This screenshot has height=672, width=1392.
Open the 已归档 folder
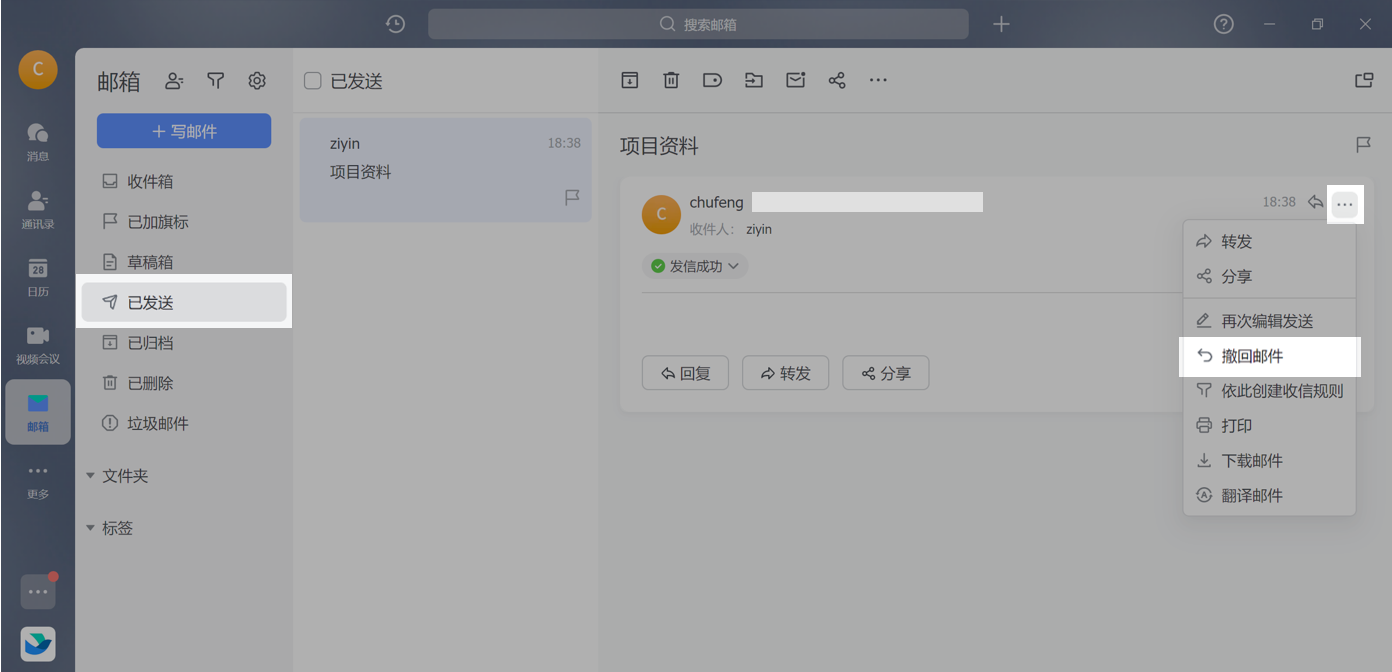184,343
